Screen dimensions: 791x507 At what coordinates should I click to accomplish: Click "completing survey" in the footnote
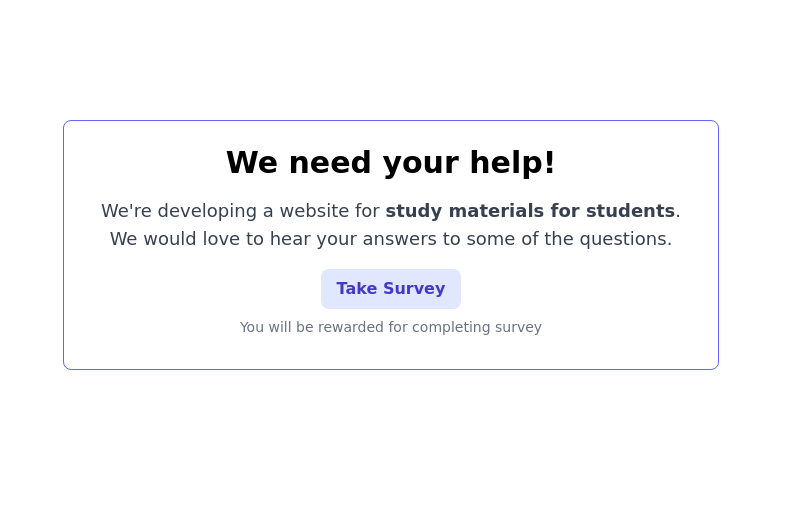476,327
